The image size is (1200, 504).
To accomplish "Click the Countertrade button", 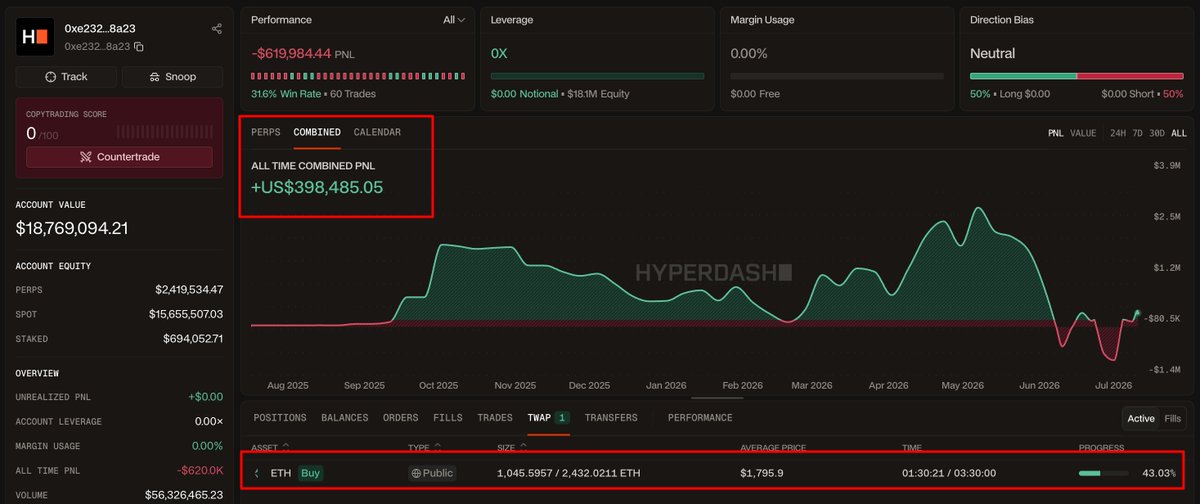I will tap(119, 157).
